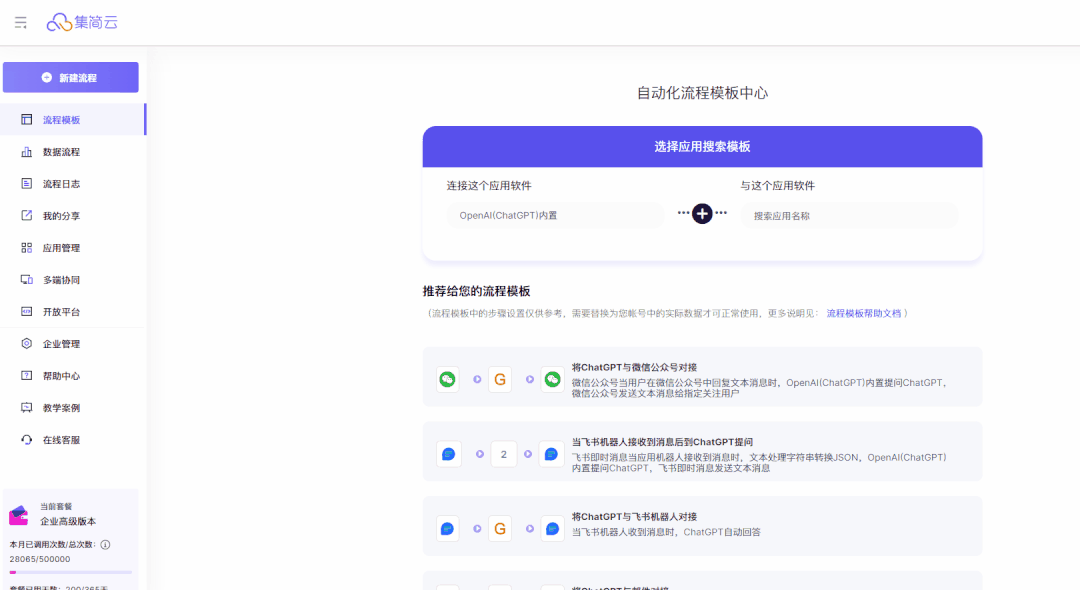The width and height of the screenshot is (1080, 590).
Task: Click first Feishu icon in 接收到消息 template
Action: click(448, 454)
